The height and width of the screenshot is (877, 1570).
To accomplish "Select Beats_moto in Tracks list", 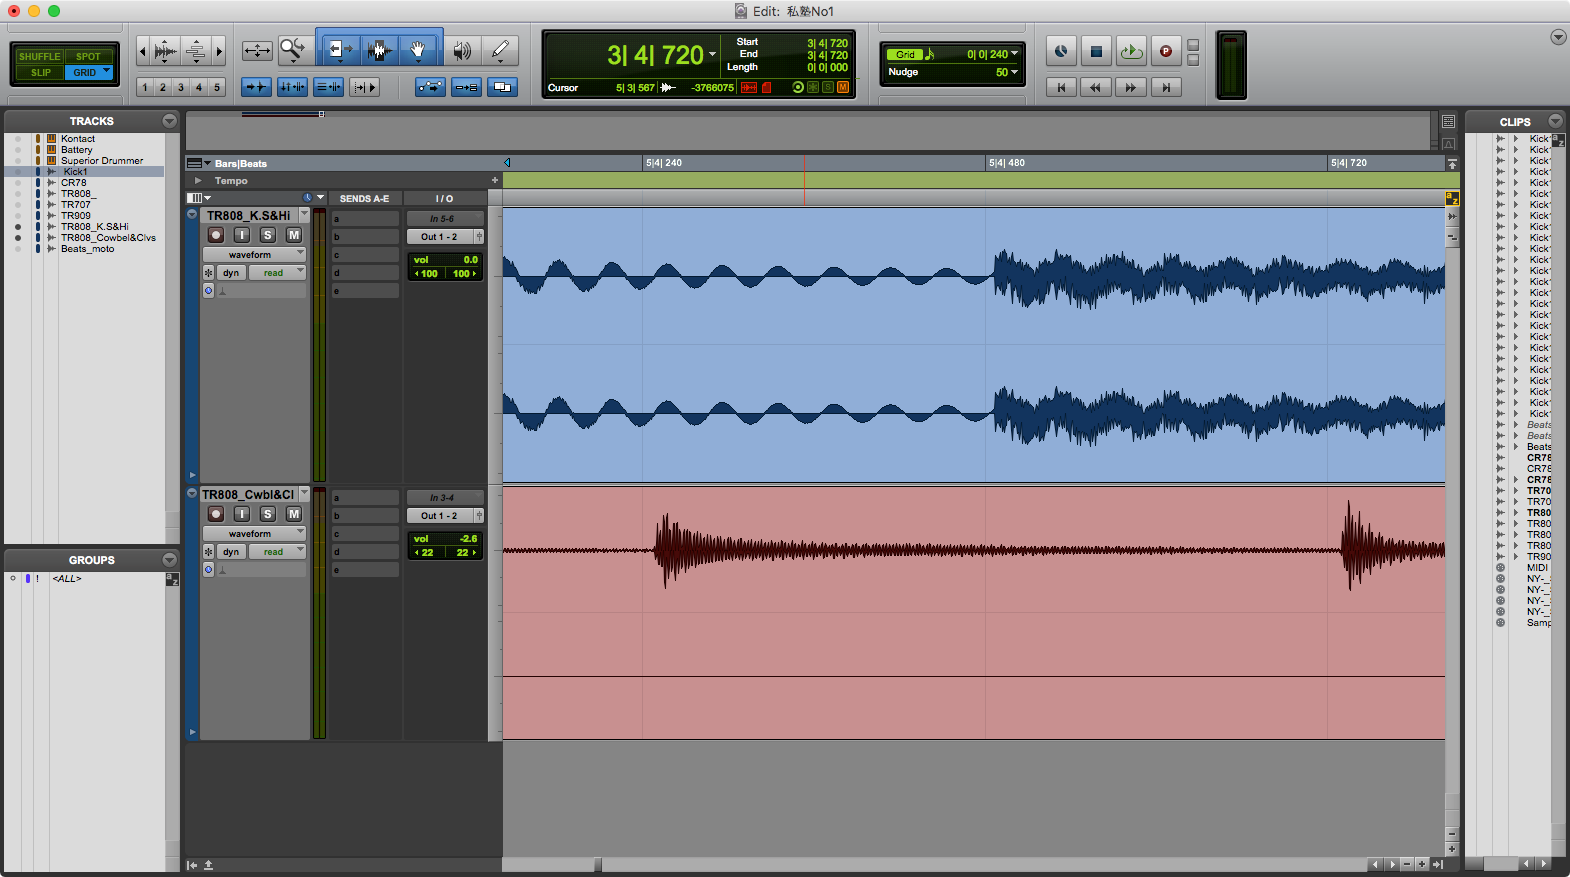I will [87, 249].
